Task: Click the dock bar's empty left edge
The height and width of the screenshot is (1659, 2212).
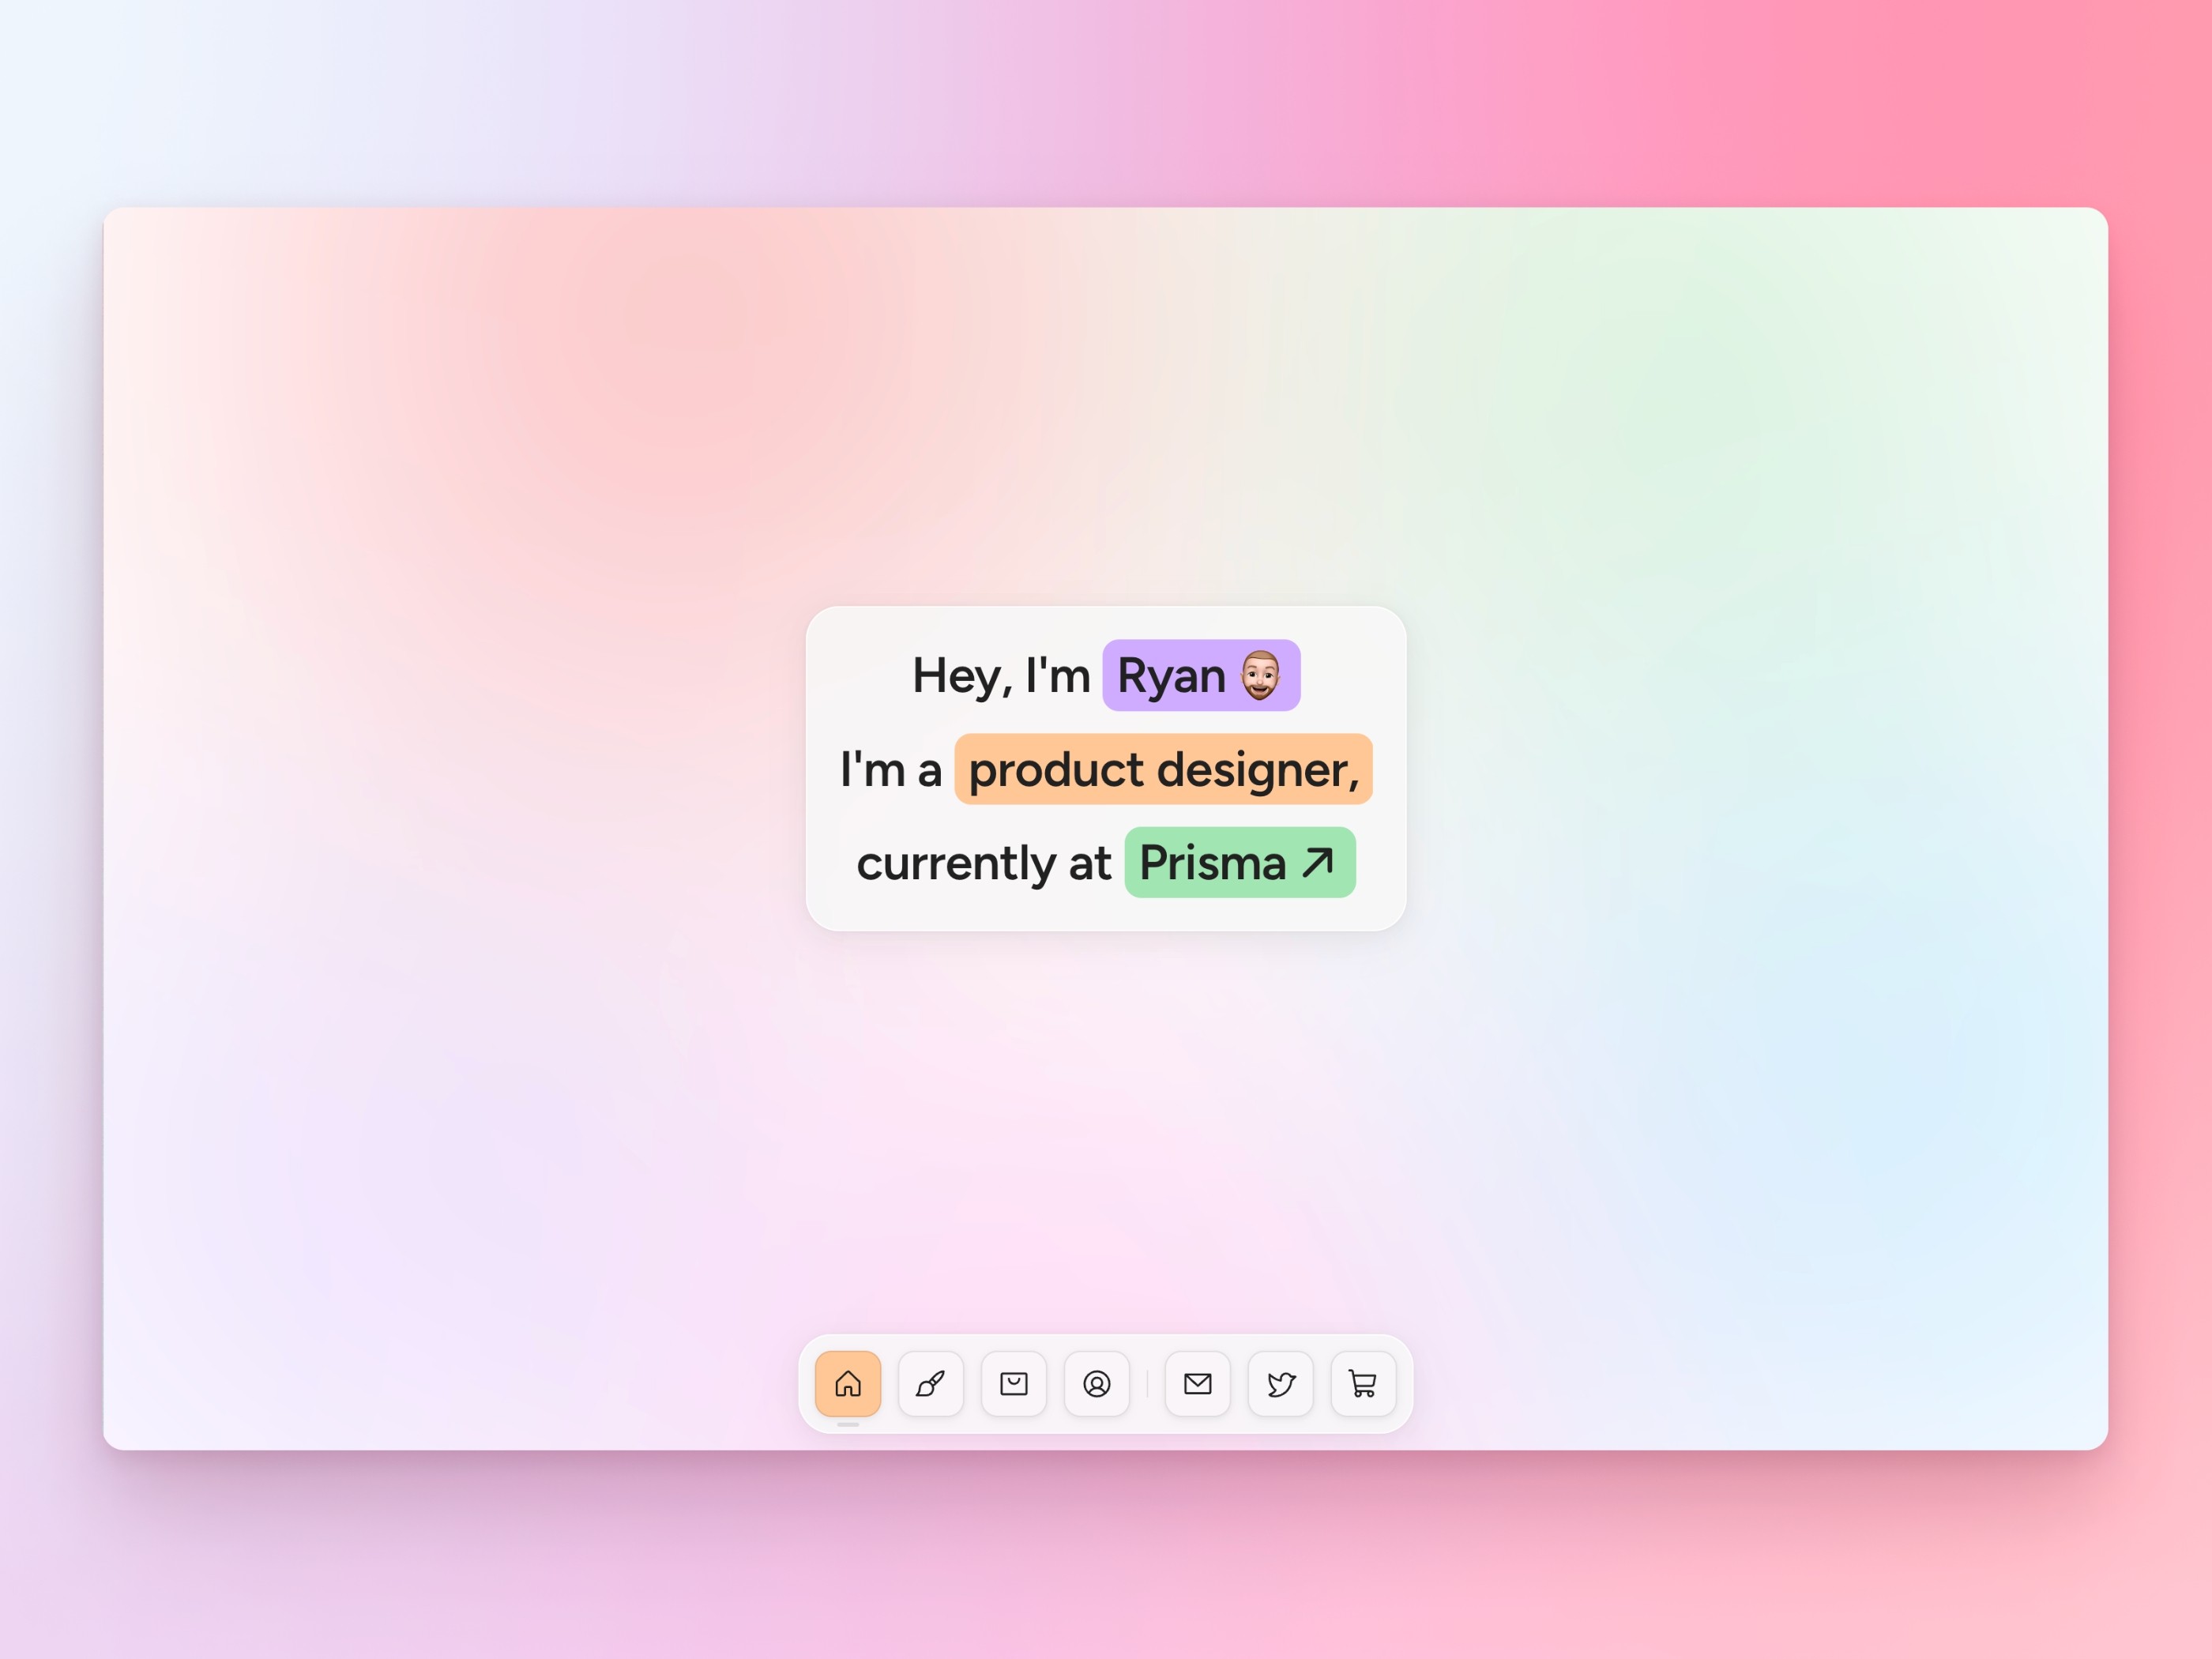Action: click(x=806, y=1384)
